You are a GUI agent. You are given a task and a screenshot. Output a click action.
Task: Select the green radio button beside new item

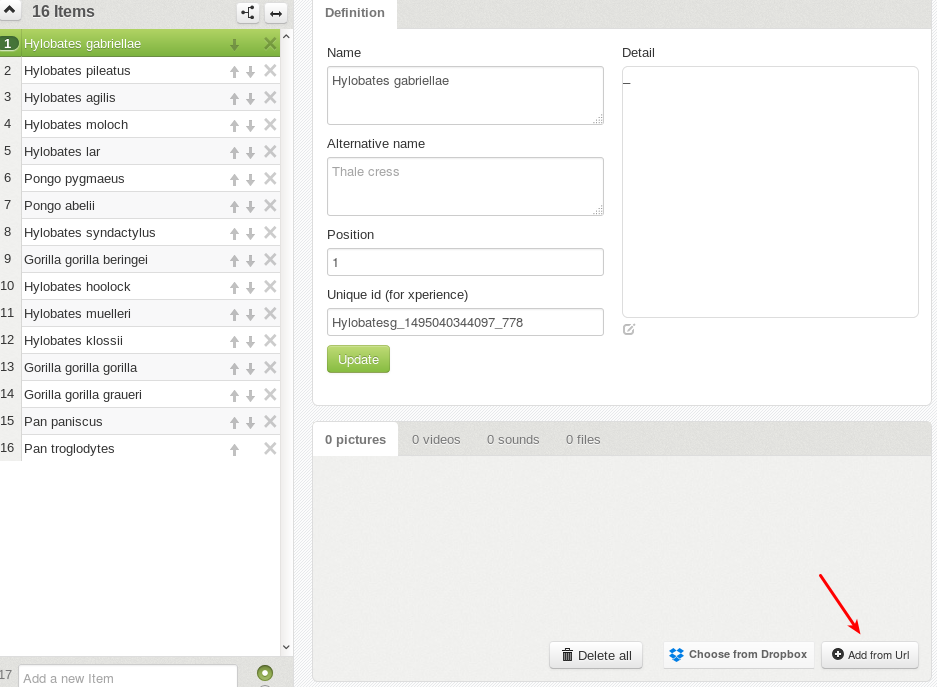(x=265, y=673)
